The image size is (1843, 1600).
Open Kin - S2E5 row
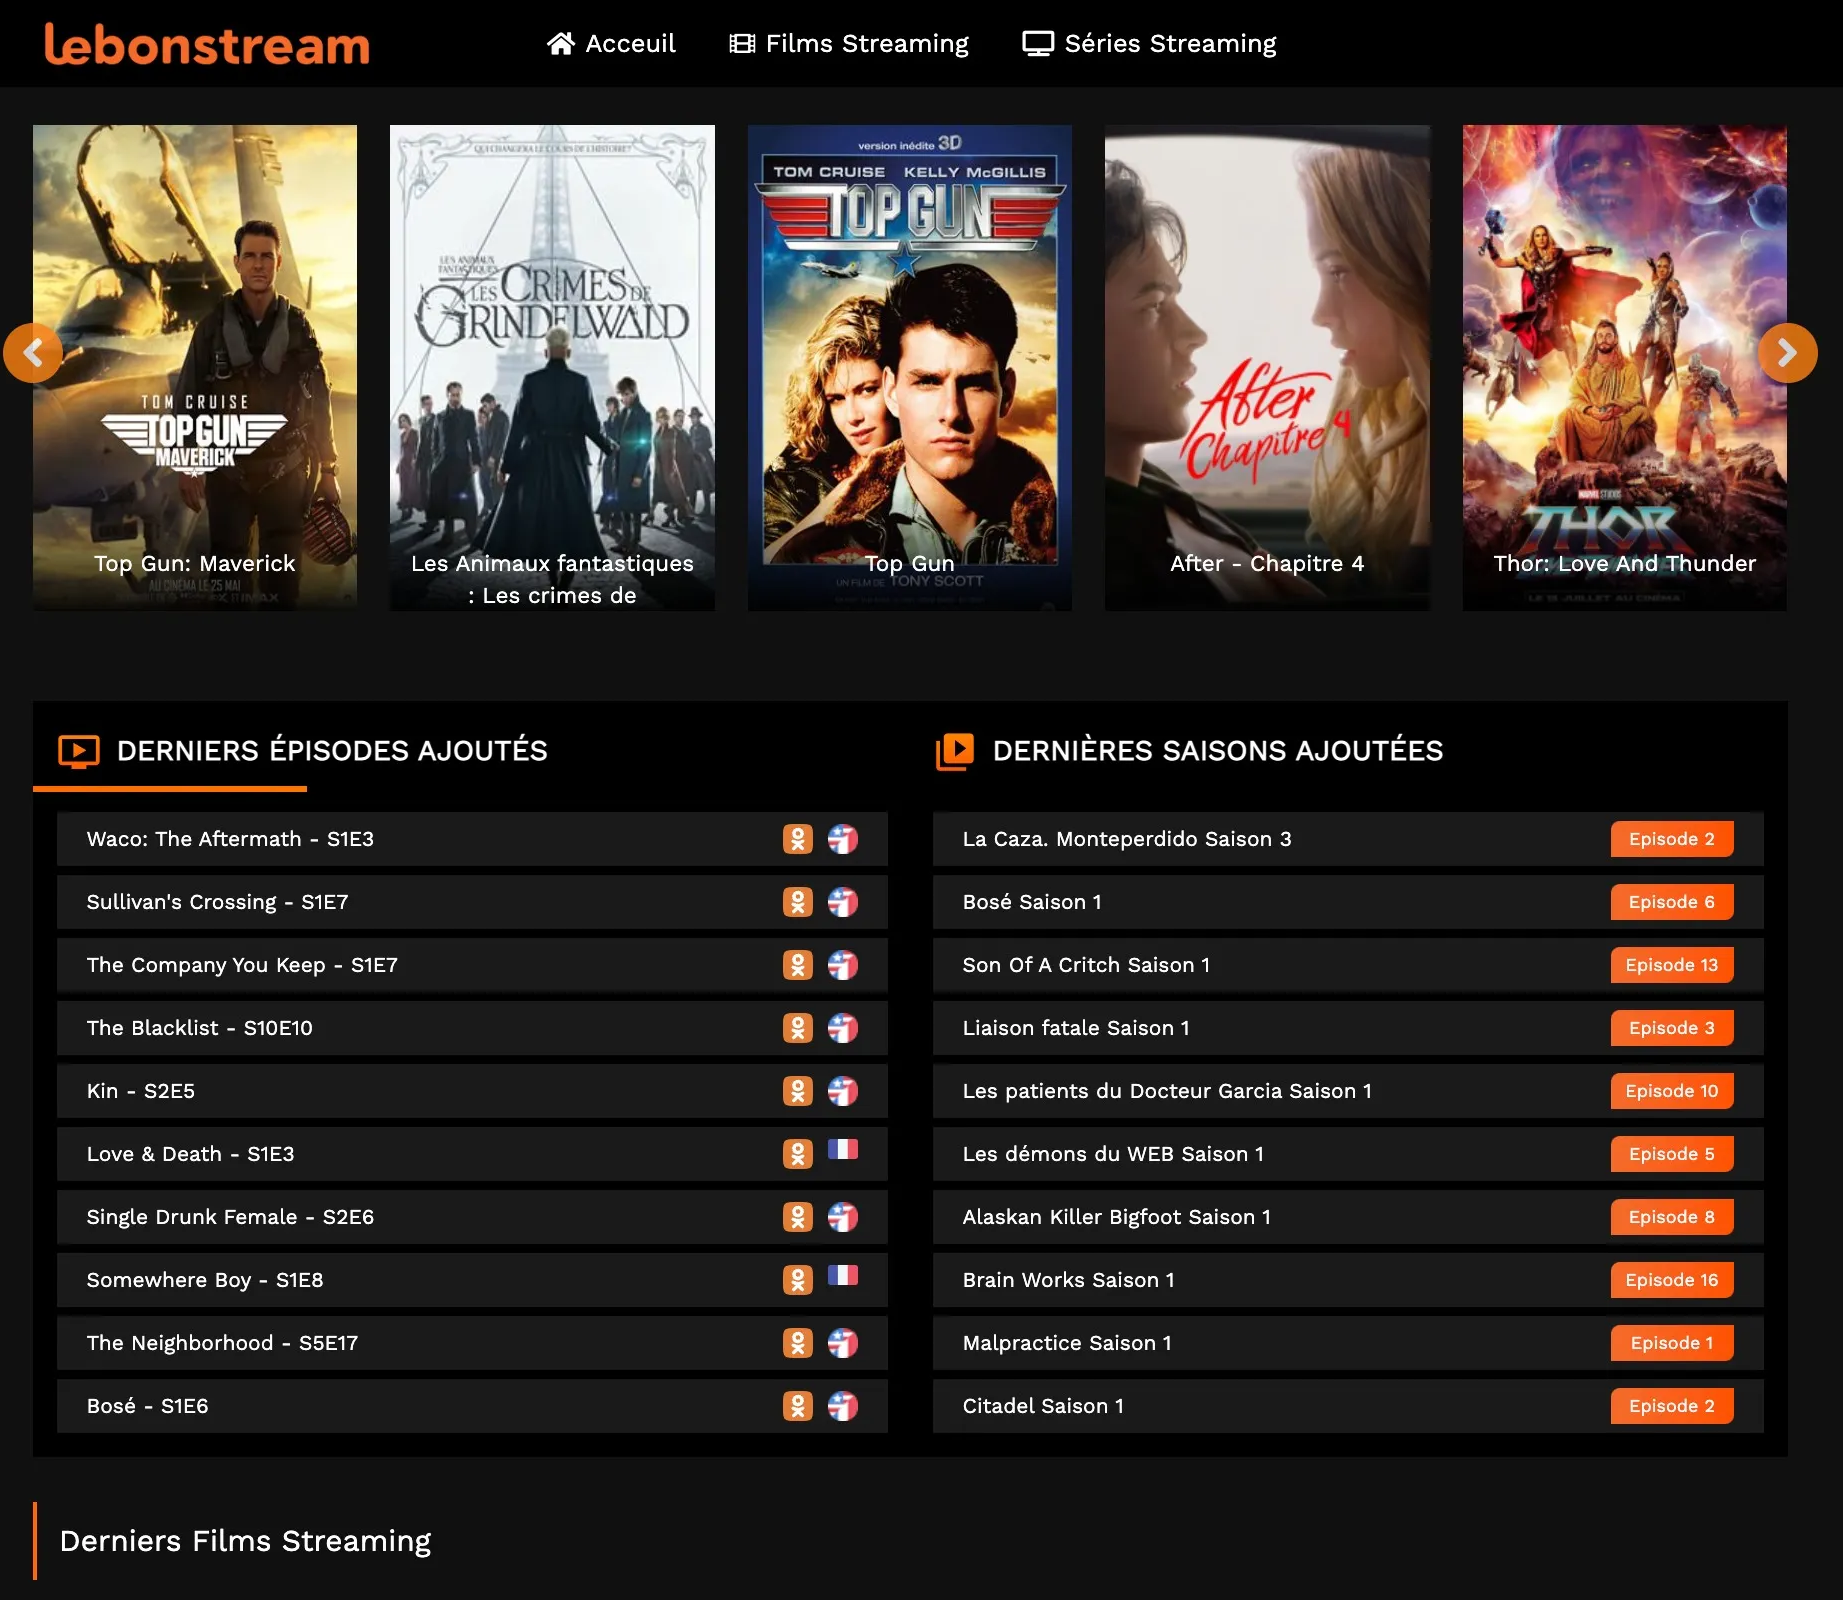[472, 1091]
